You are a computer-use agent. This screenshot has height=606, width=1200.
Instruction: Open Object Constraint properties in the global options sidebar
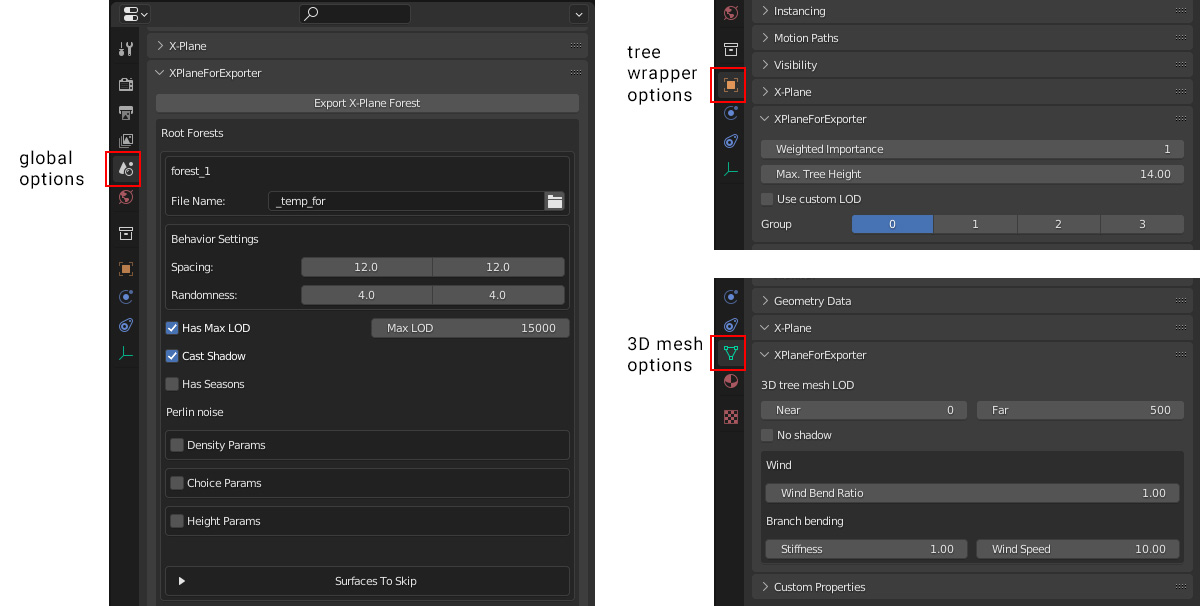click(x=126, y=325)
